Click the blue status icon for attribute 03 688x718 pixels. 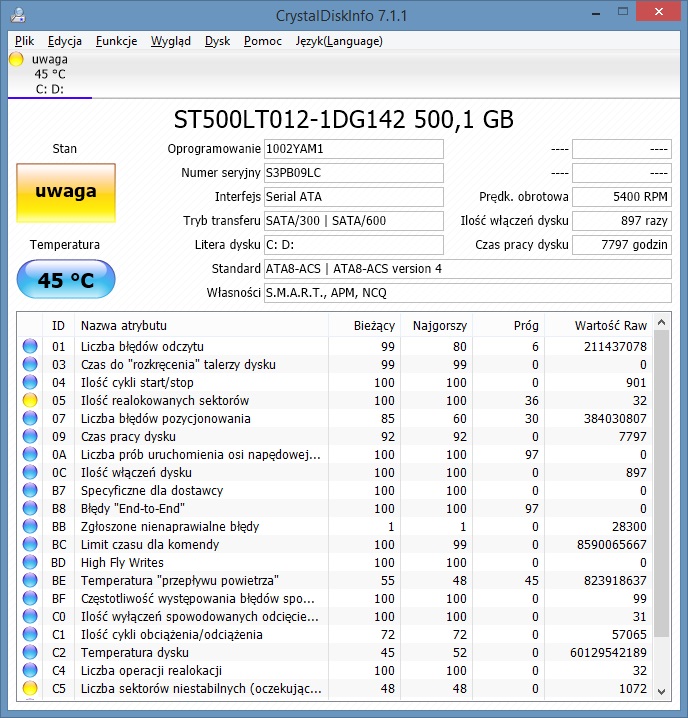(30, 364)
